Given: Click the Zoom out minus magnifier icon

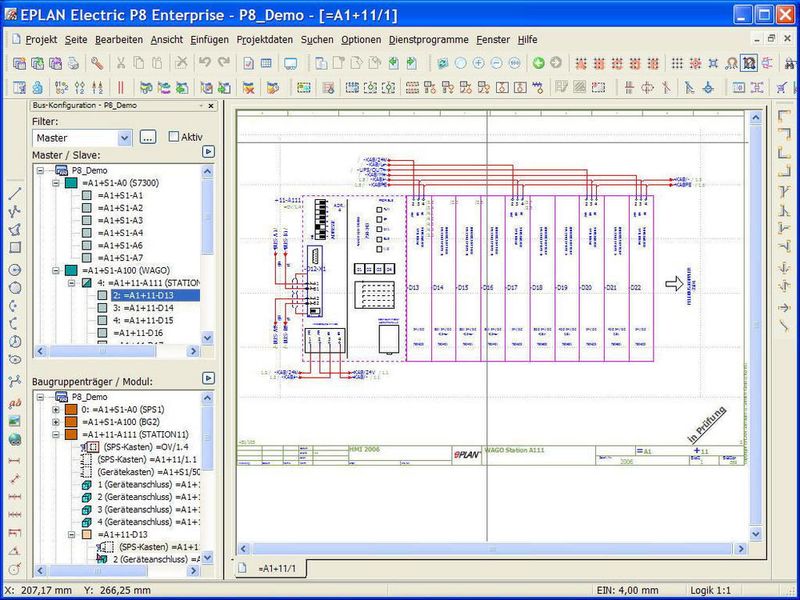Looking at the screenshot, I should (x=496, y=63).
